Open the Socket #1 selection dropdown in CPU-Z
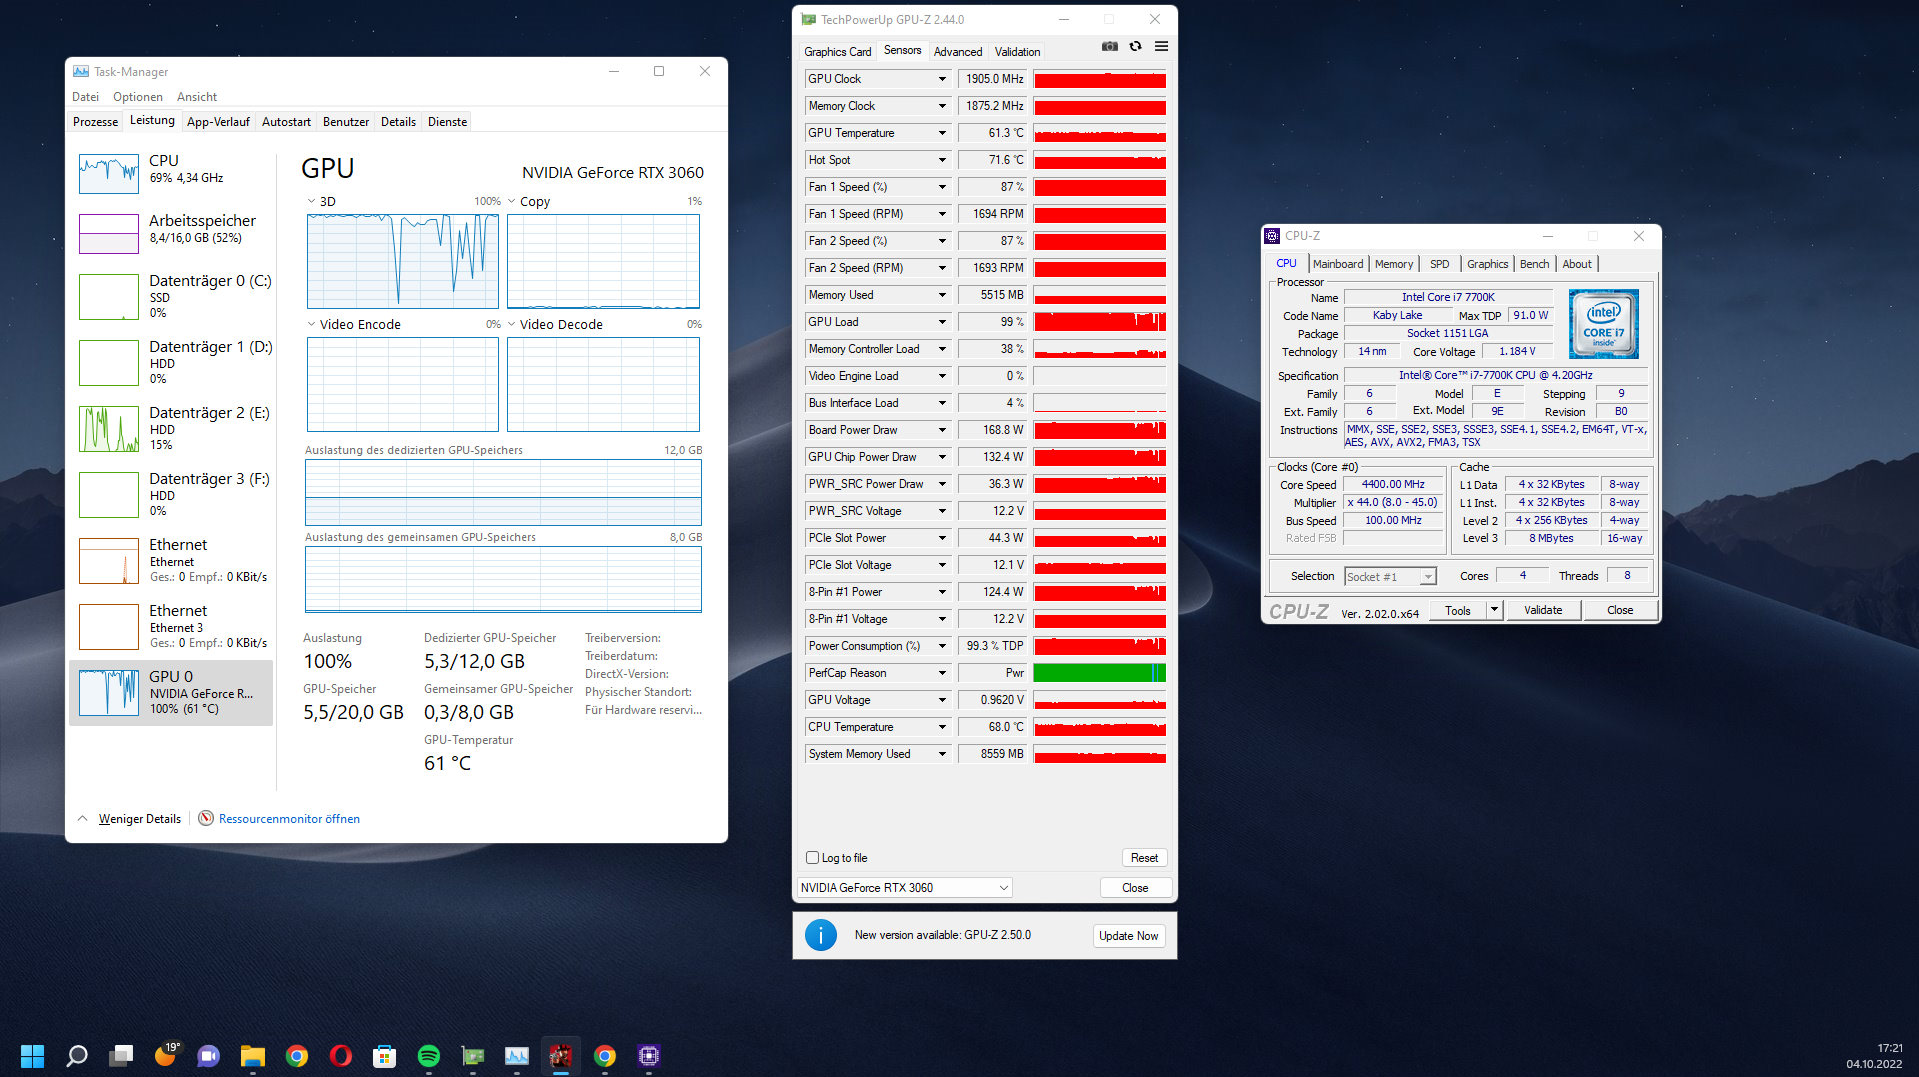Screen dimensions: 1919x1077 1427,576
